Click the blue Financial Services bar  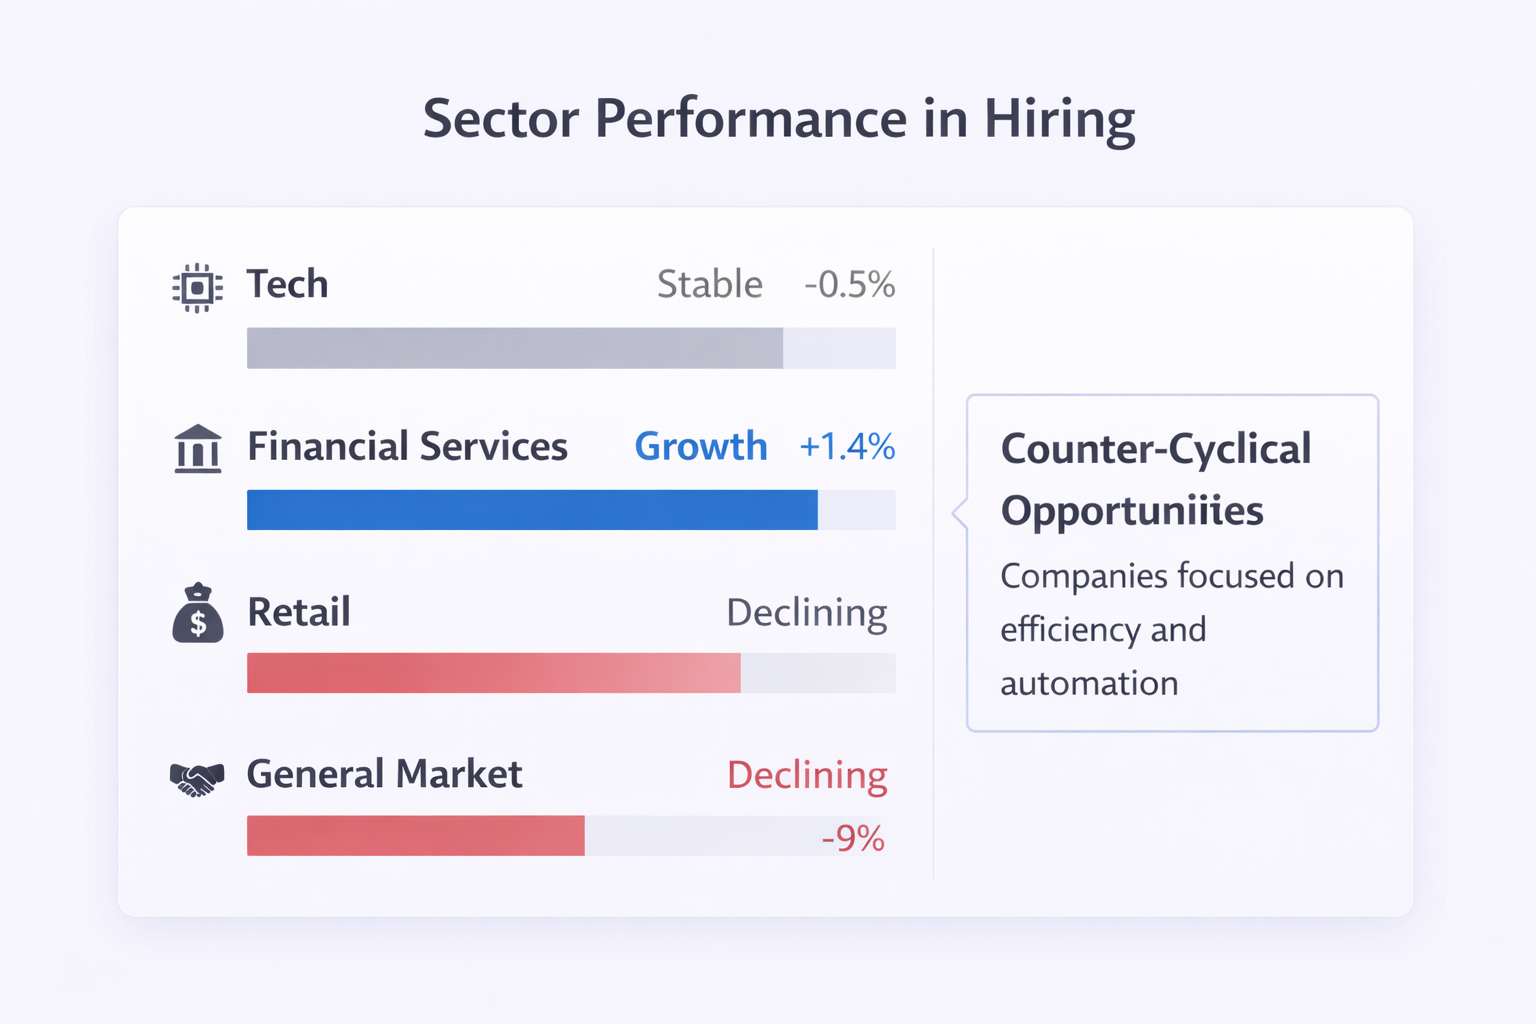coord(531,510)
